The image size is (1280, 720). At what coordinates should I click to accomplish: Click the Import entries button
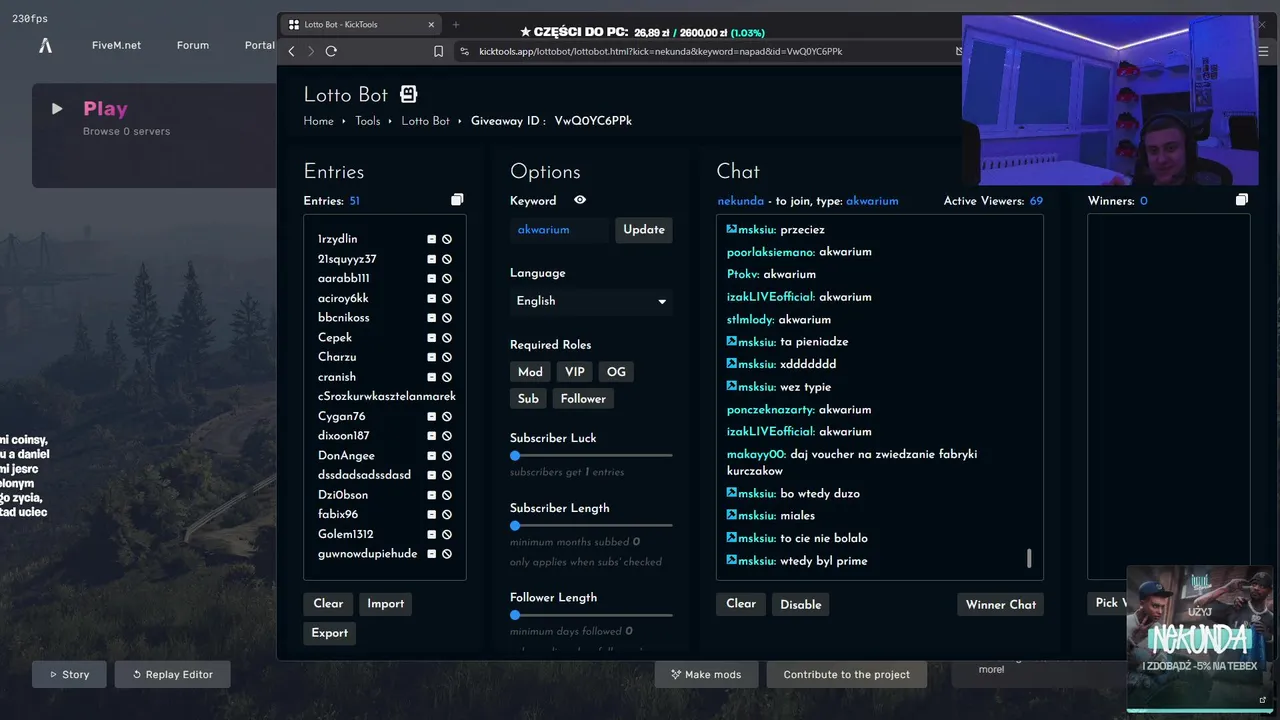tap(385, 604)
